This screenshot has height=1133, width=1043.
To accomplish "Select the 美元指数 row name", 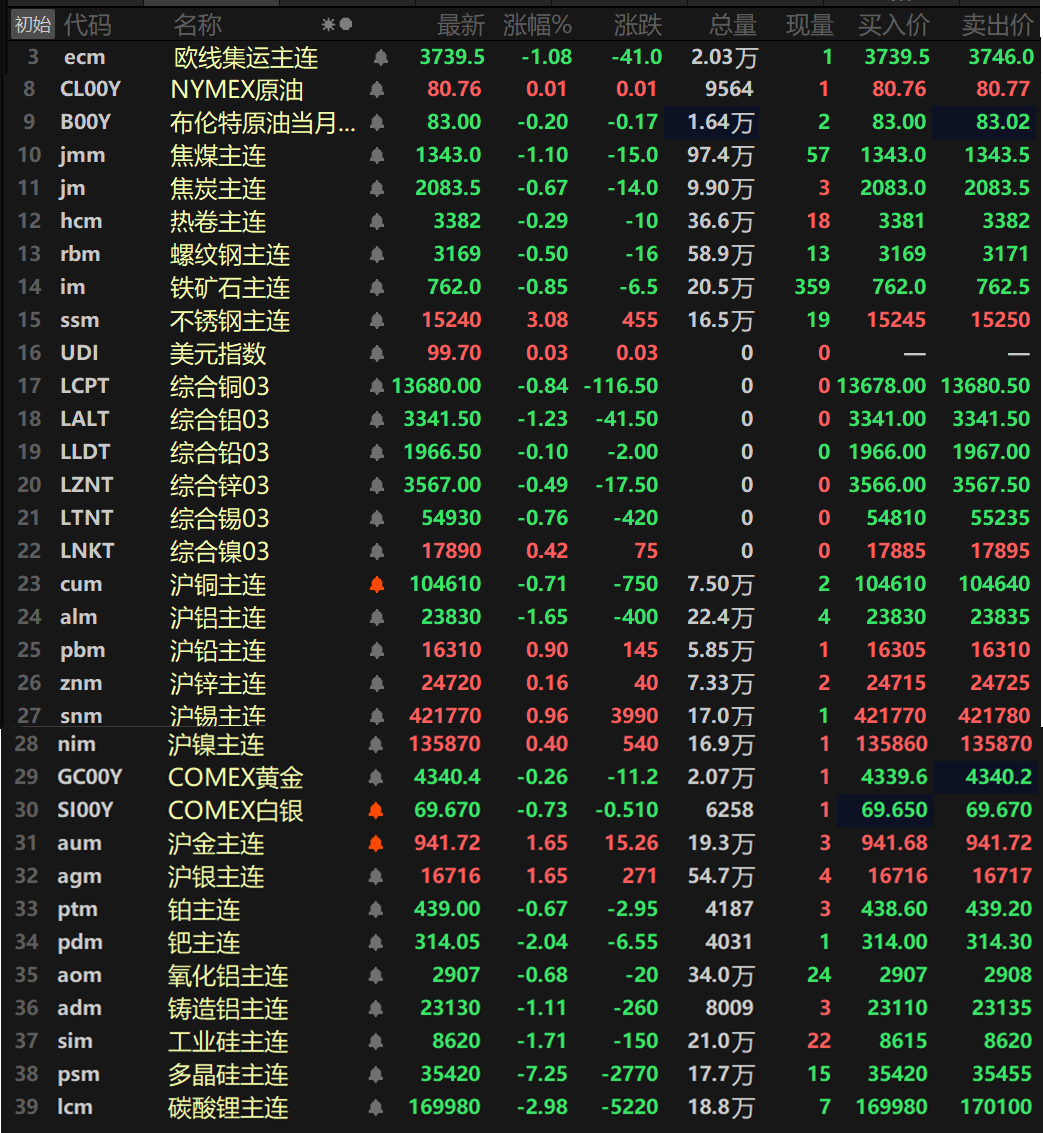I will (218, 354).
